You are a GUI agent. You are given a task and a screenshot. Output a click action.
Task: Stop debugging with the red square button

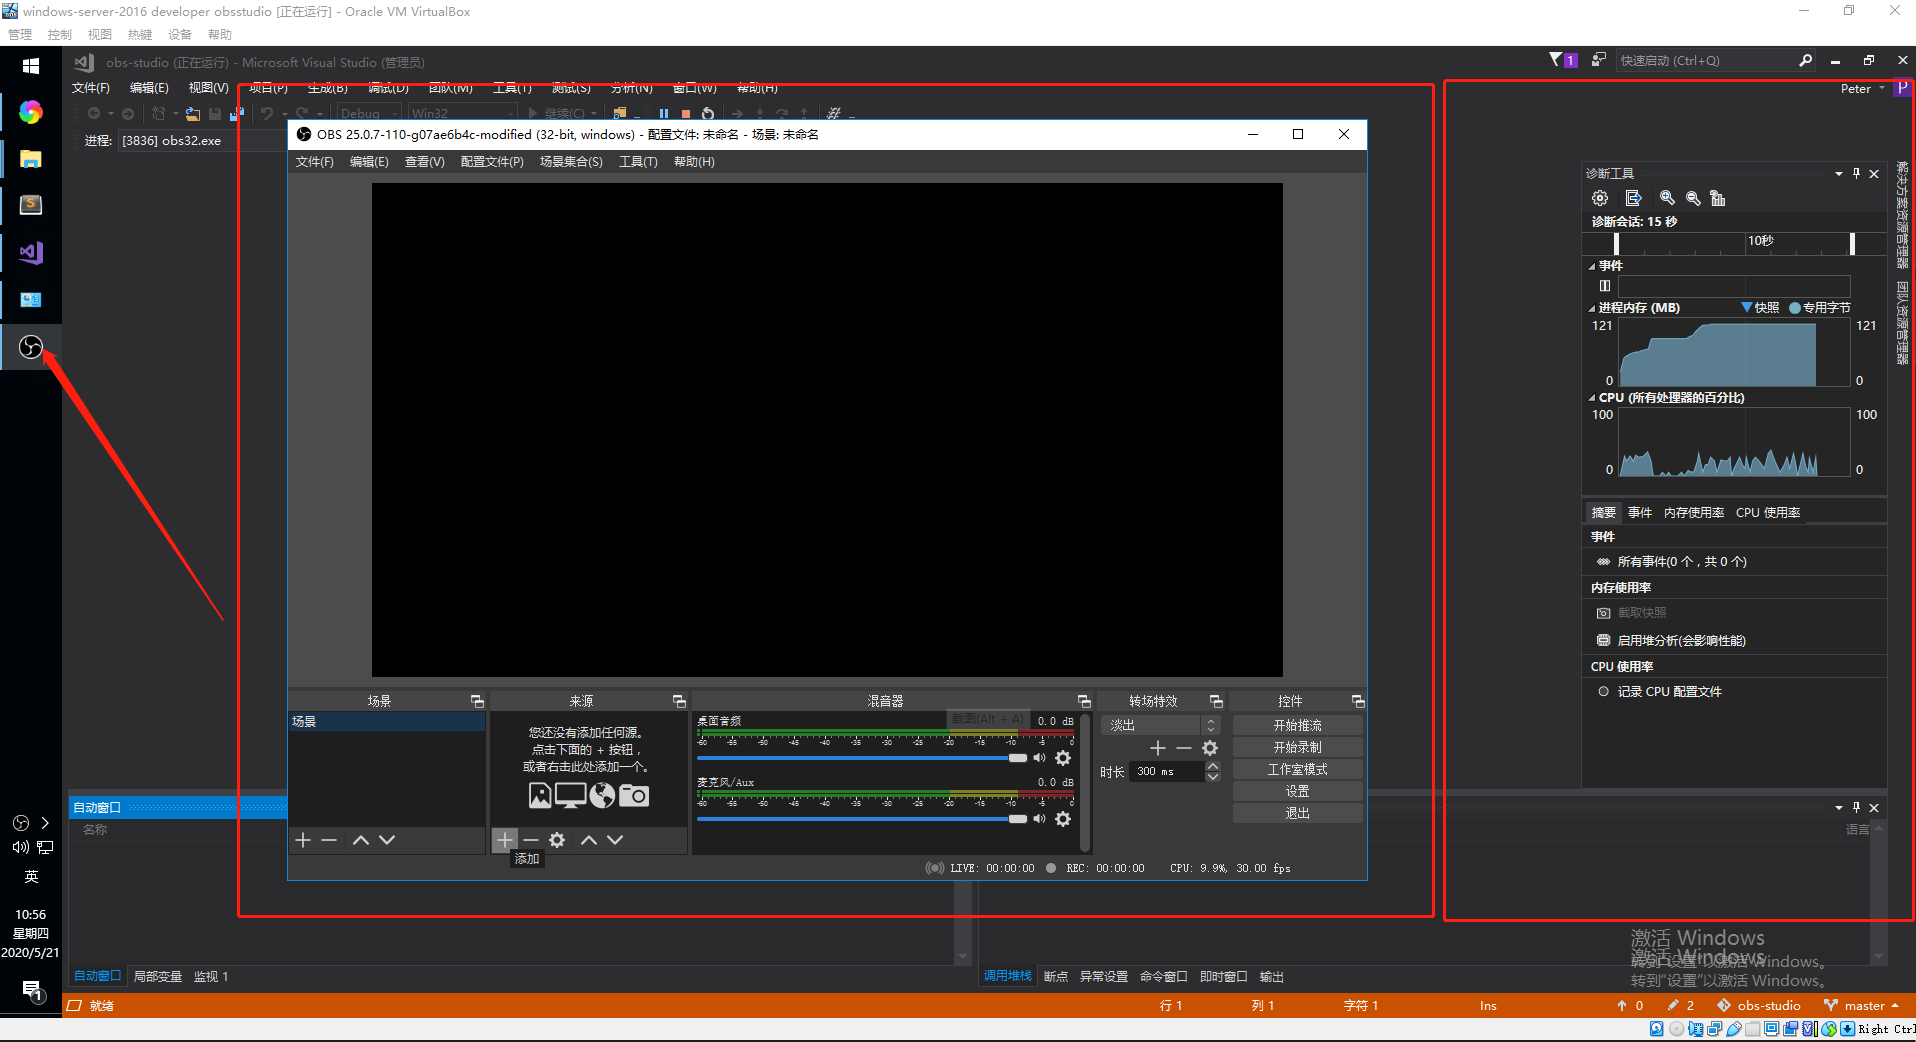[x=686, y=114]
